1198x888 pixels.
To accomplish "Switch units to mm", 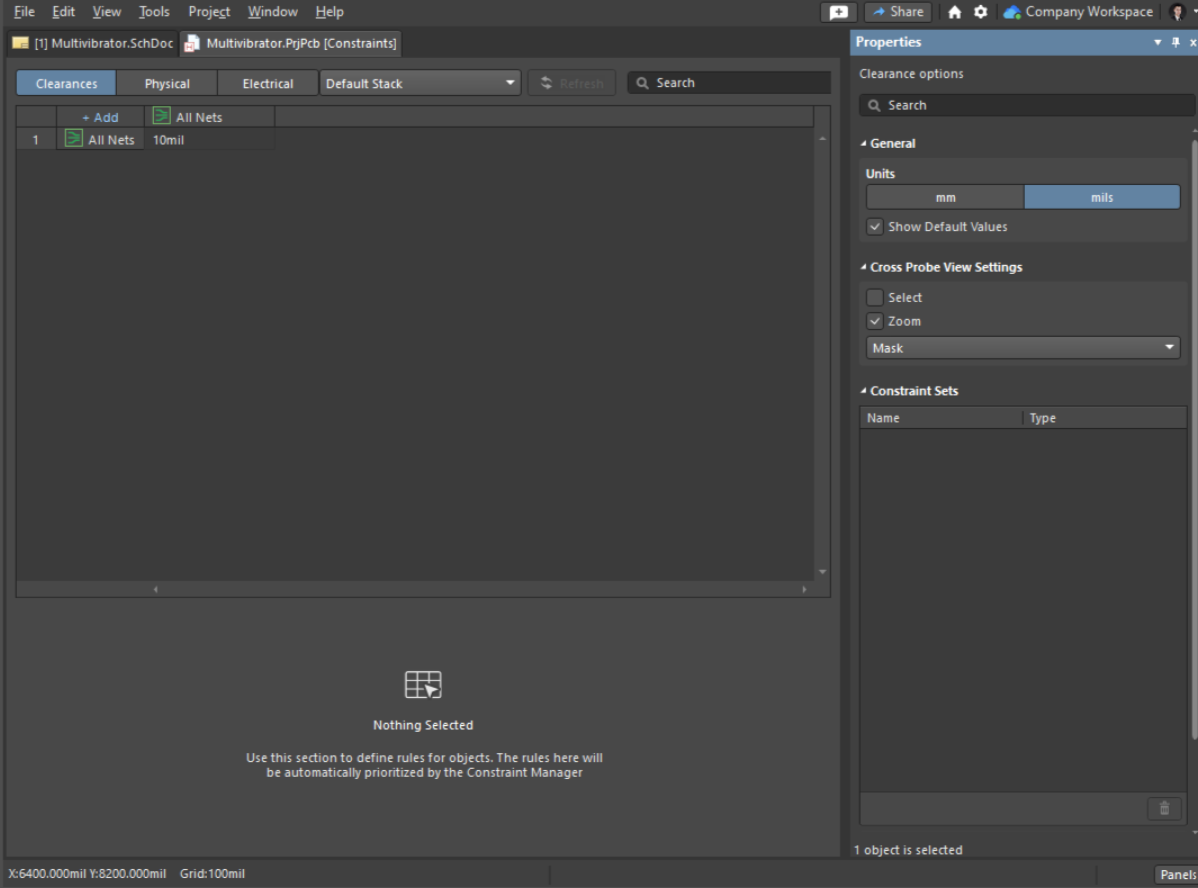I will pos(945,197).
